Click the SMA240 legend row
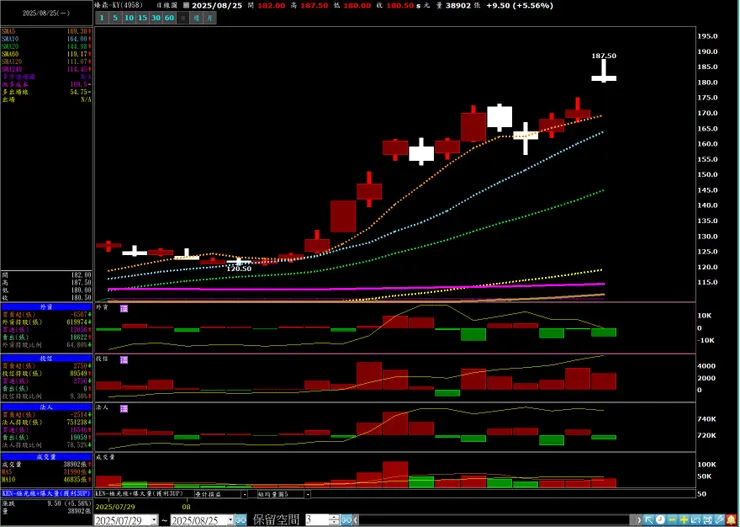Screen dimensions: 740x527 [x=46, y=69]
